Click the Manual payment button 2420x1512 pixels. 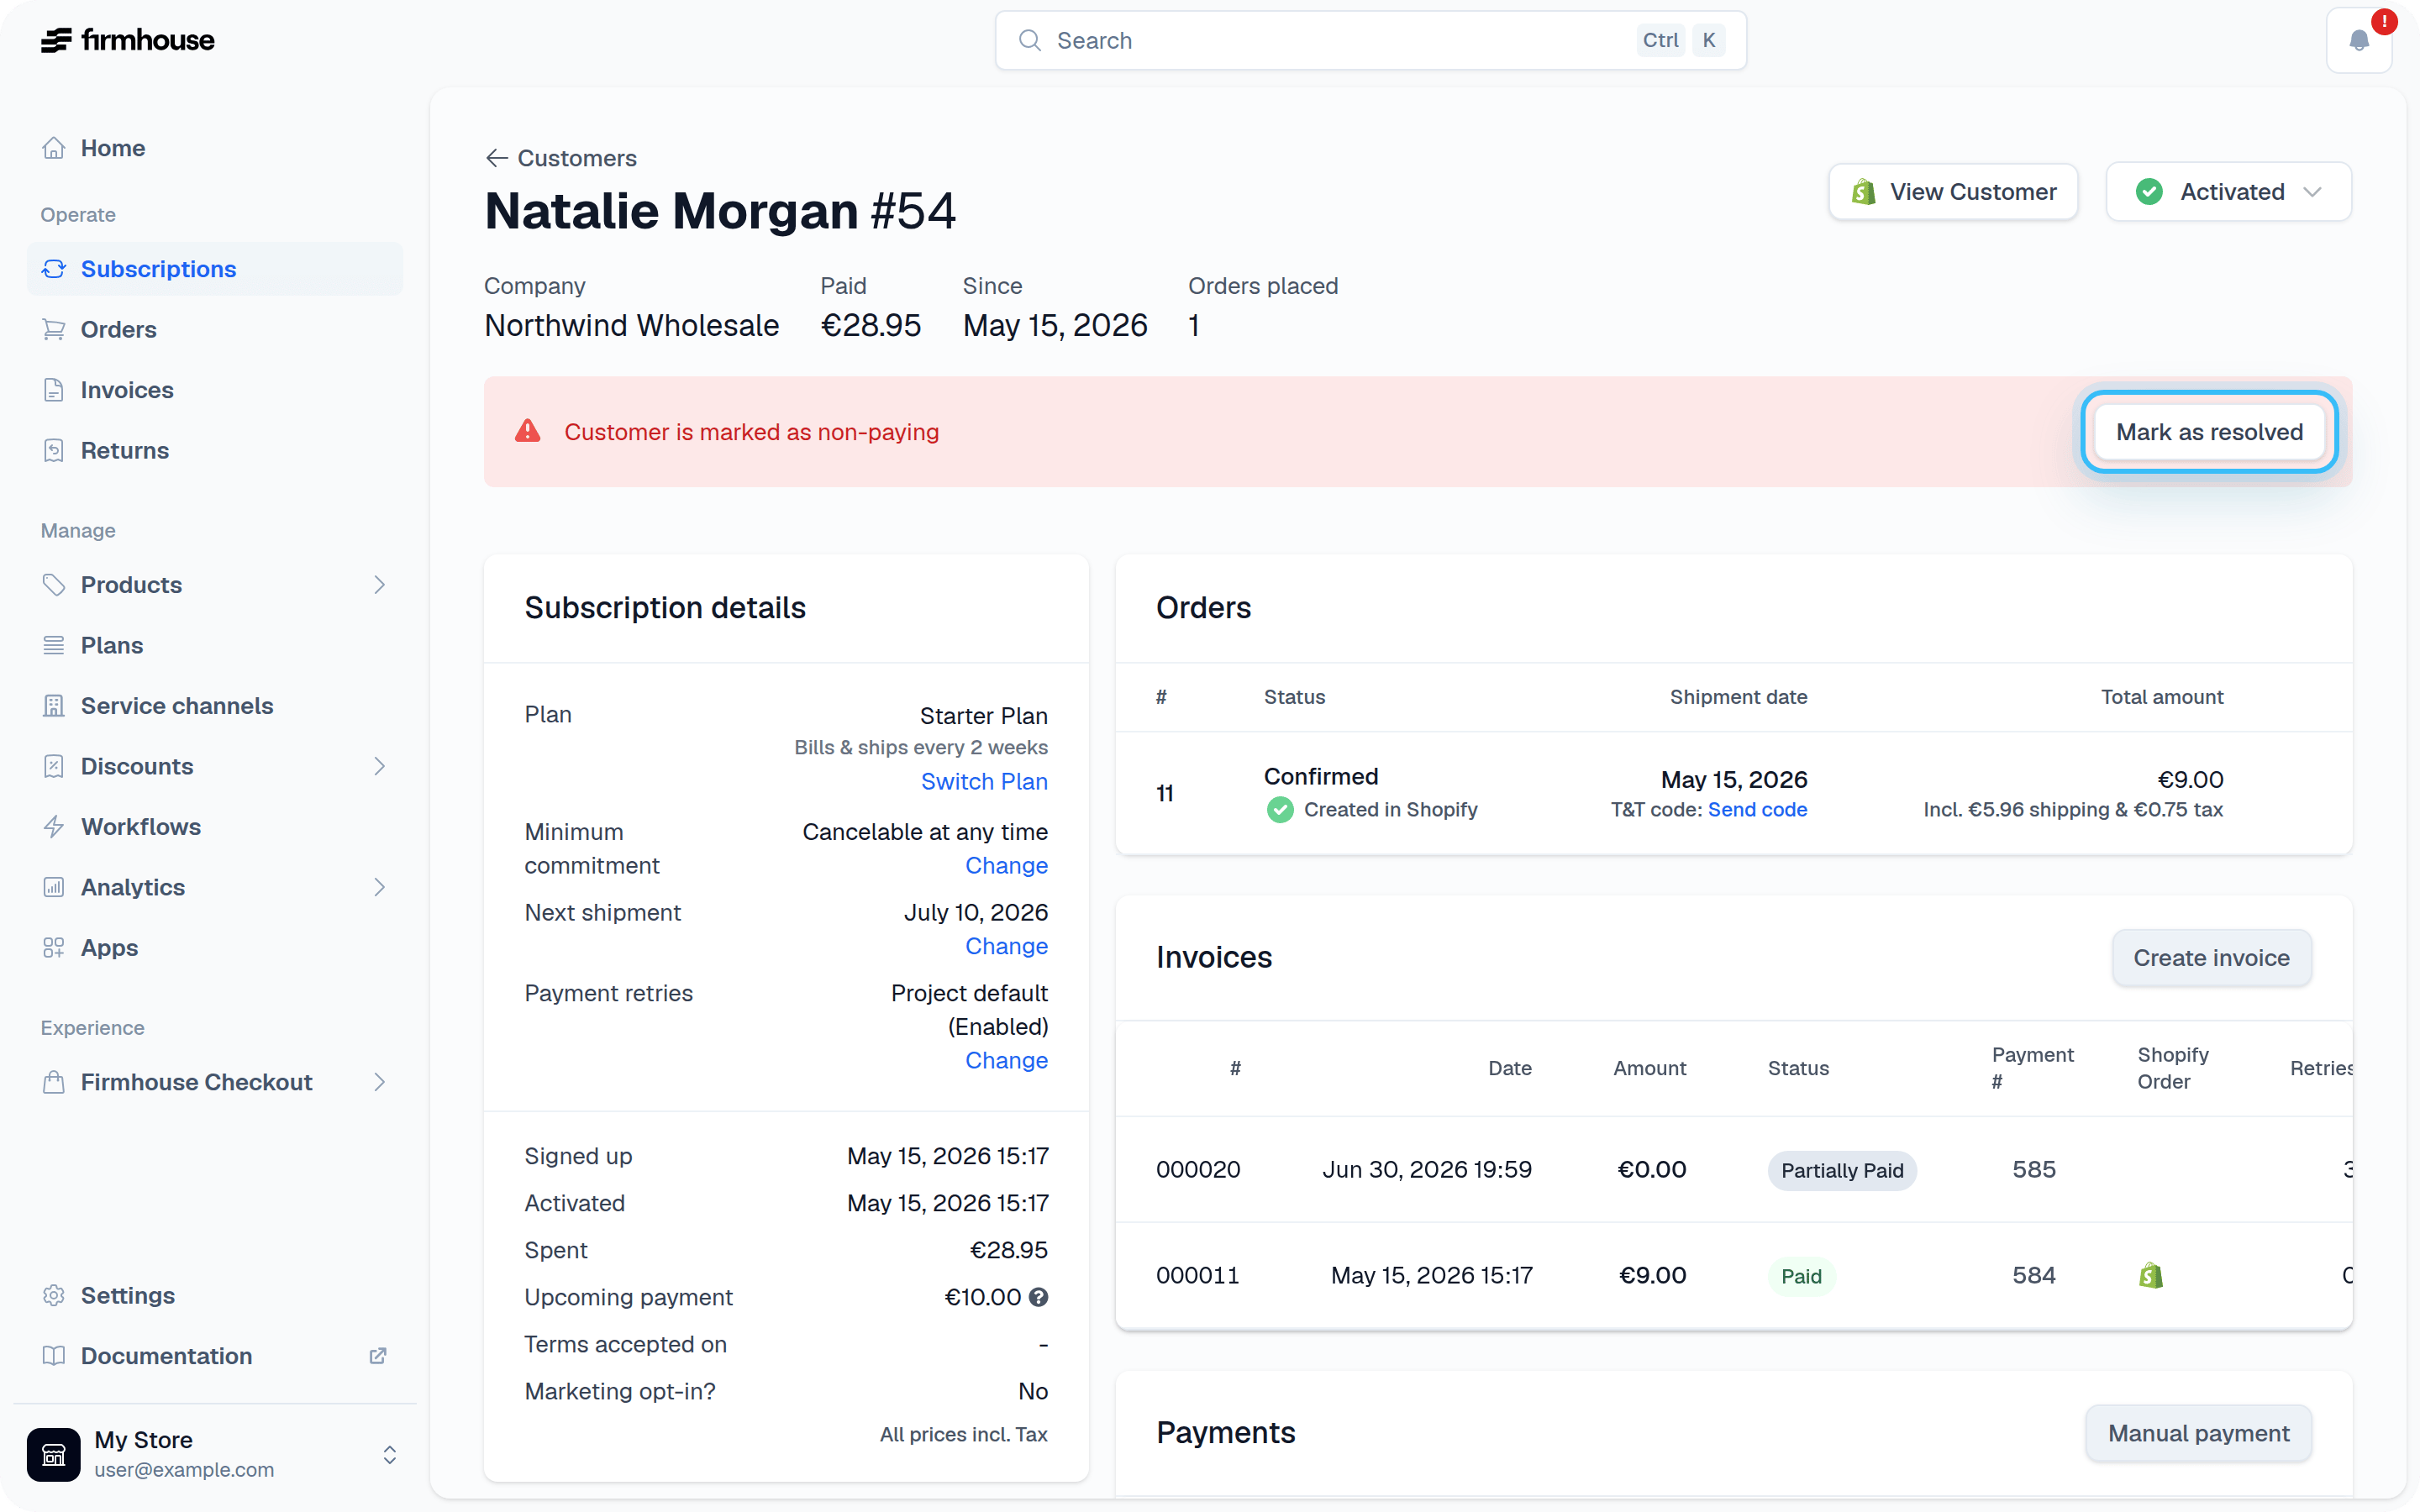2198,1433
